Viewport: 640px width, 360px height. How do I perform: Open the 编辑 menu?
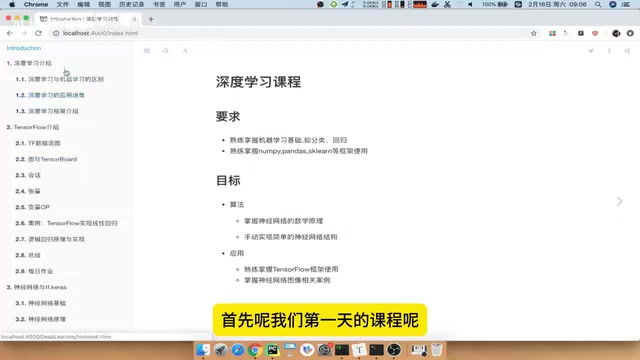(84, 4)
